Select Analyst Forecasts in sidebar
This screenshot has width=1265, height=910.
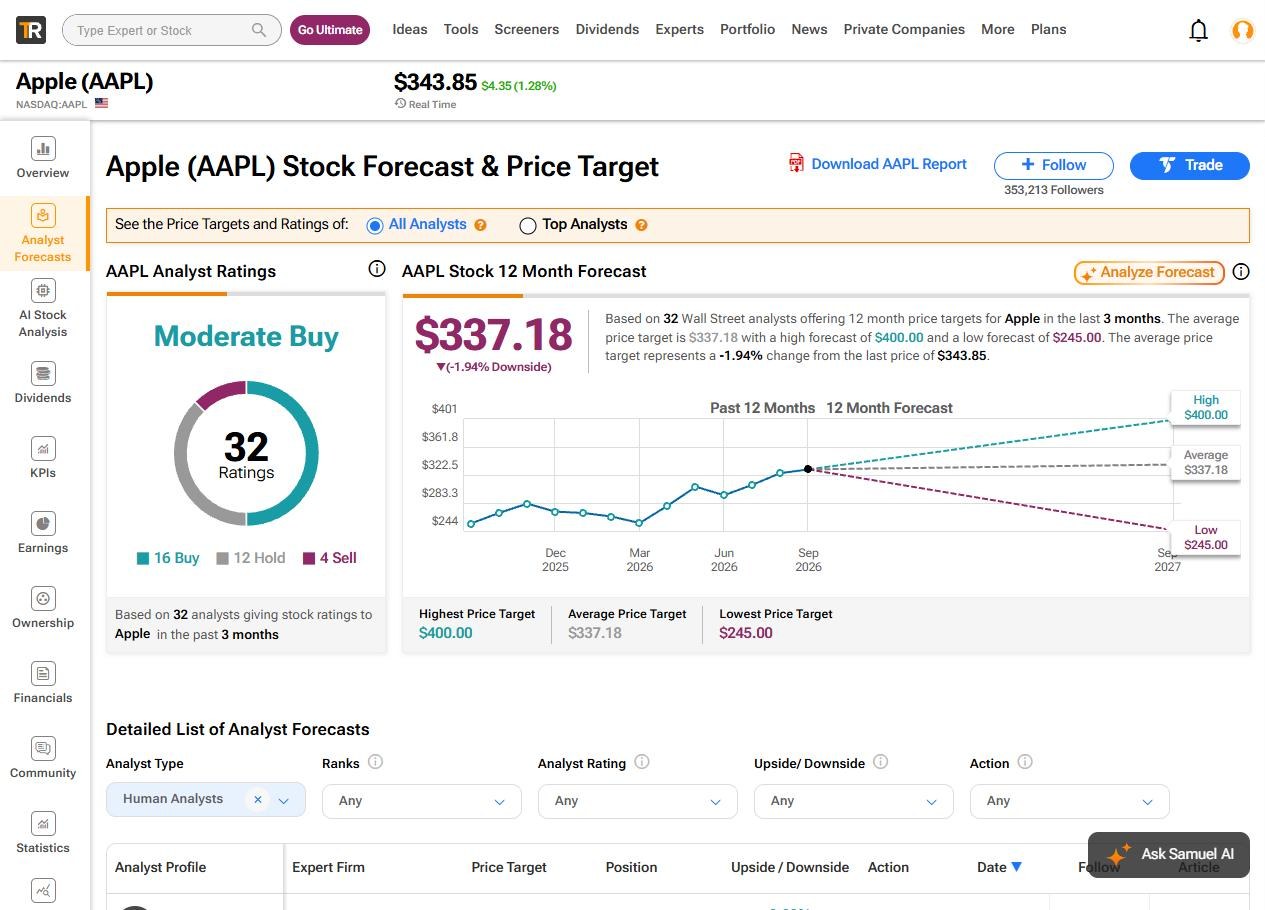click(x=43, y=233)
